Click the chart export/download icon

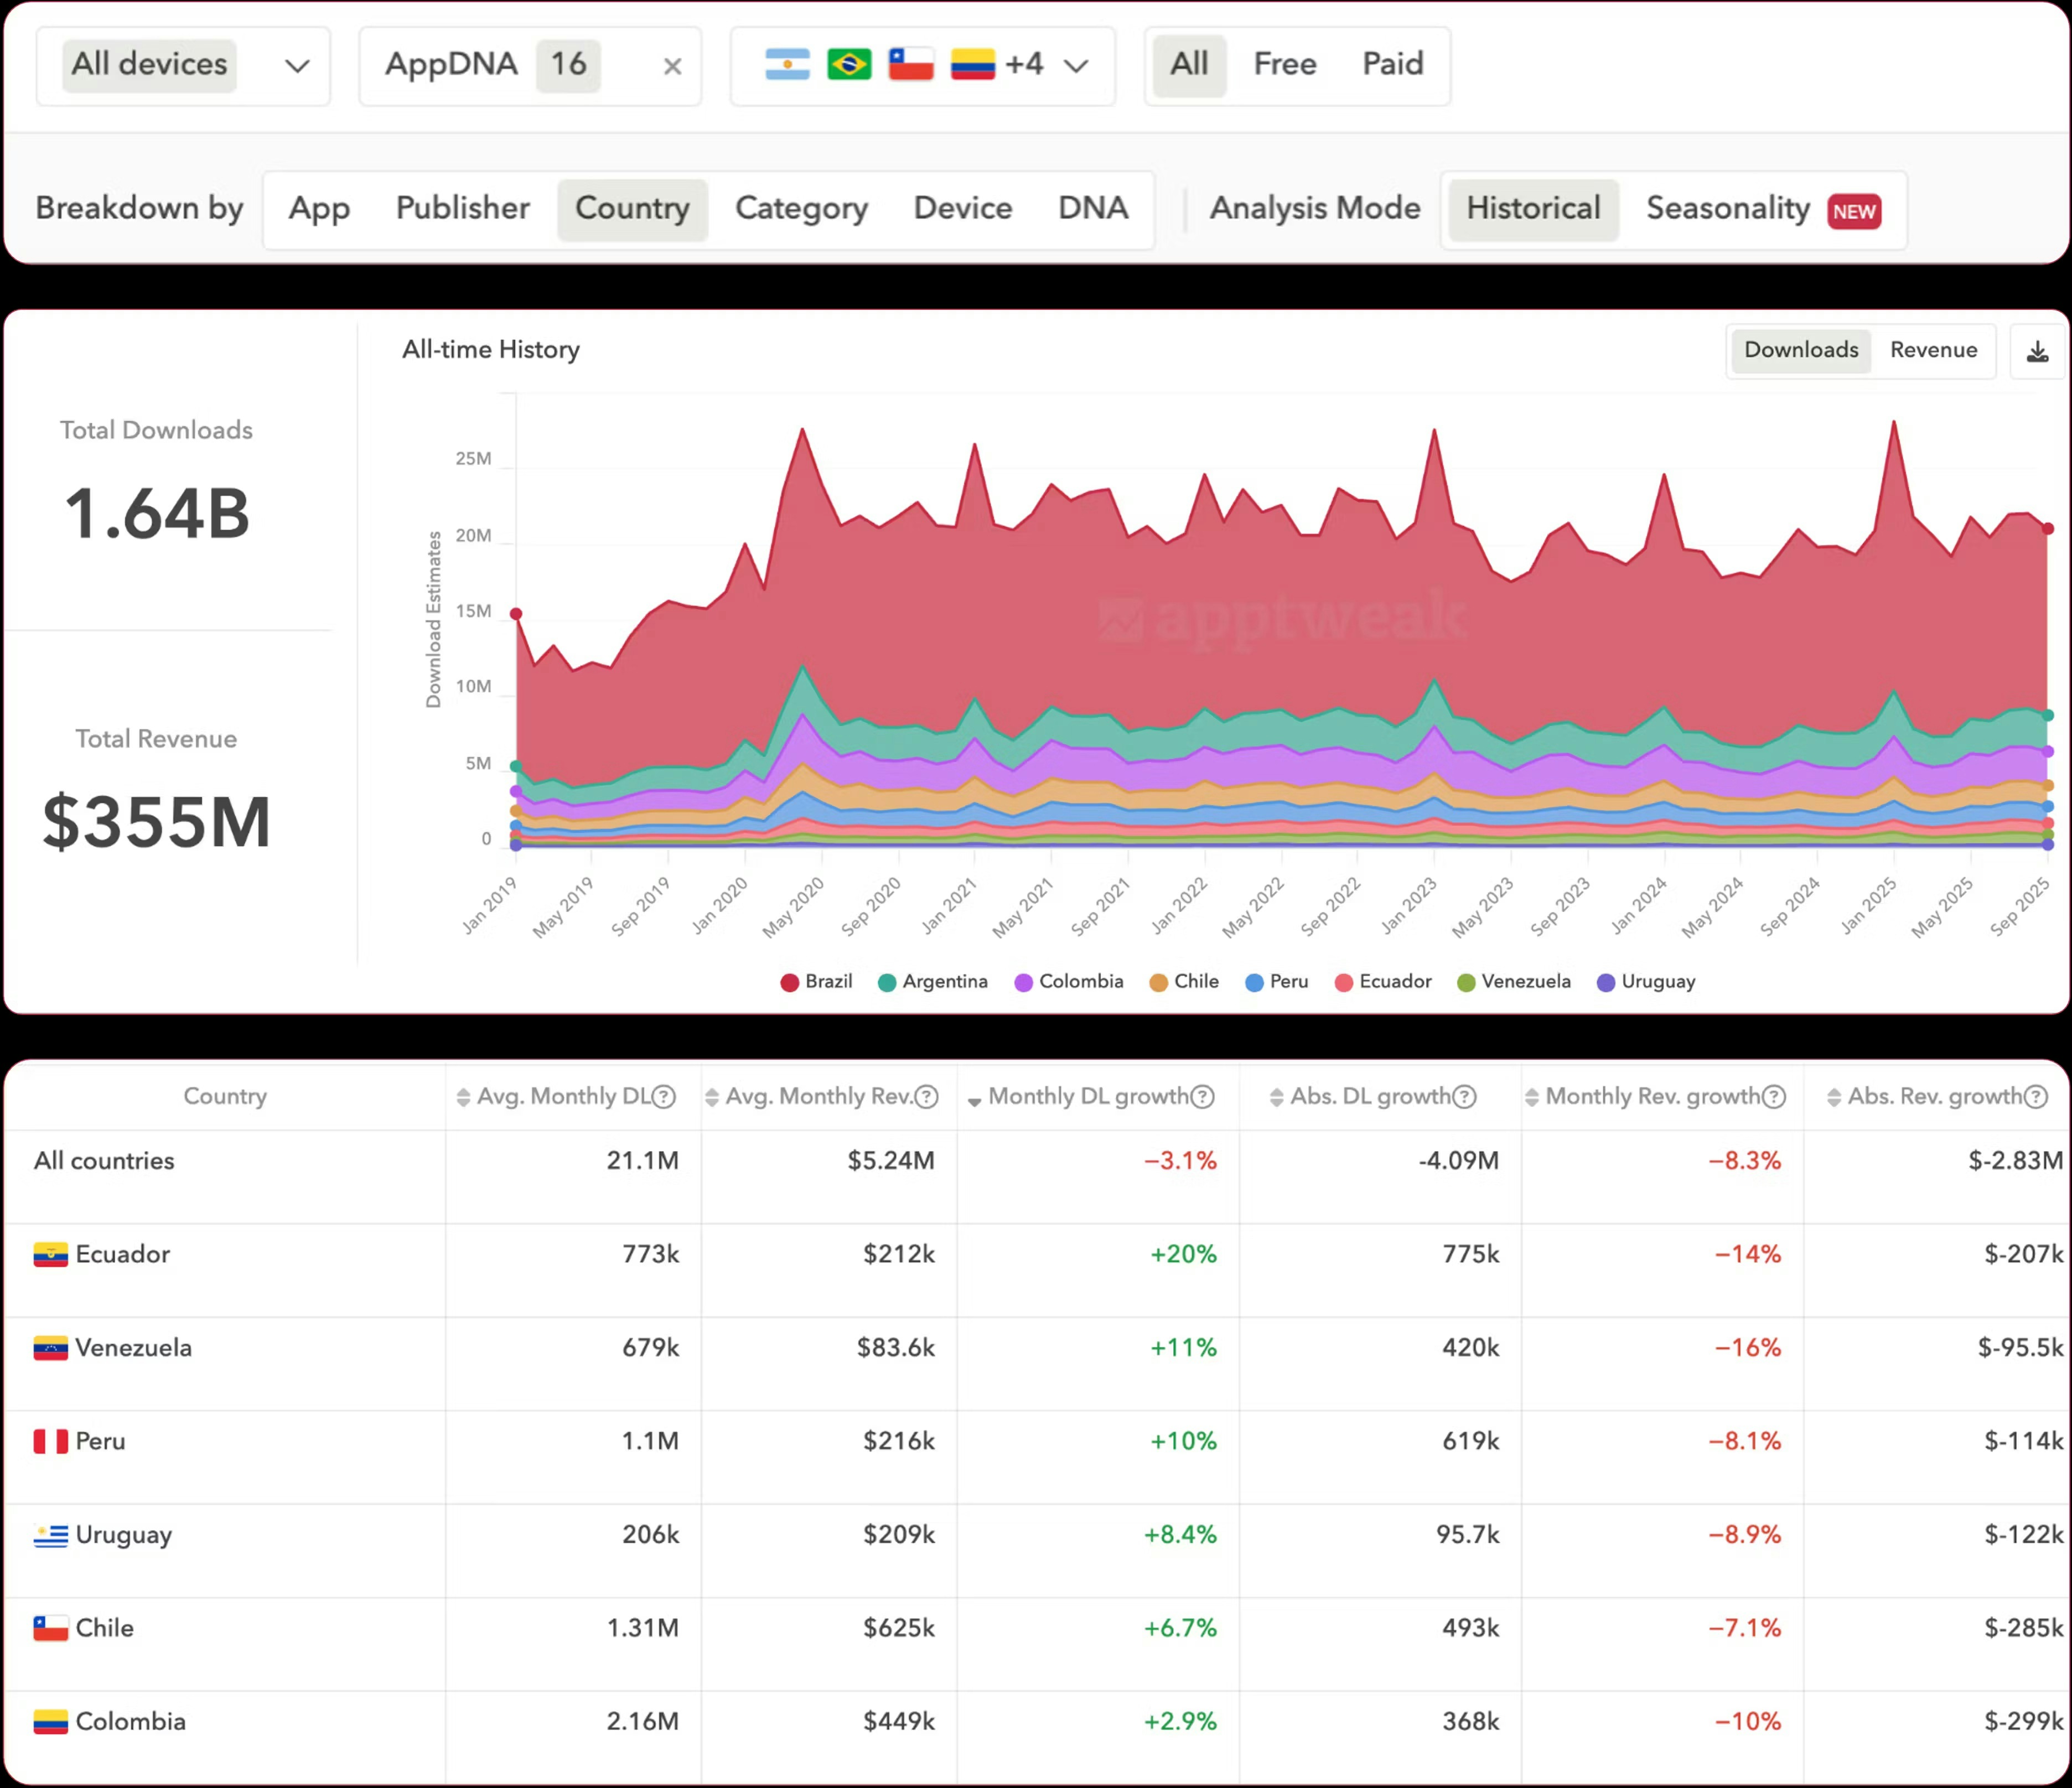coord(2037,350)
